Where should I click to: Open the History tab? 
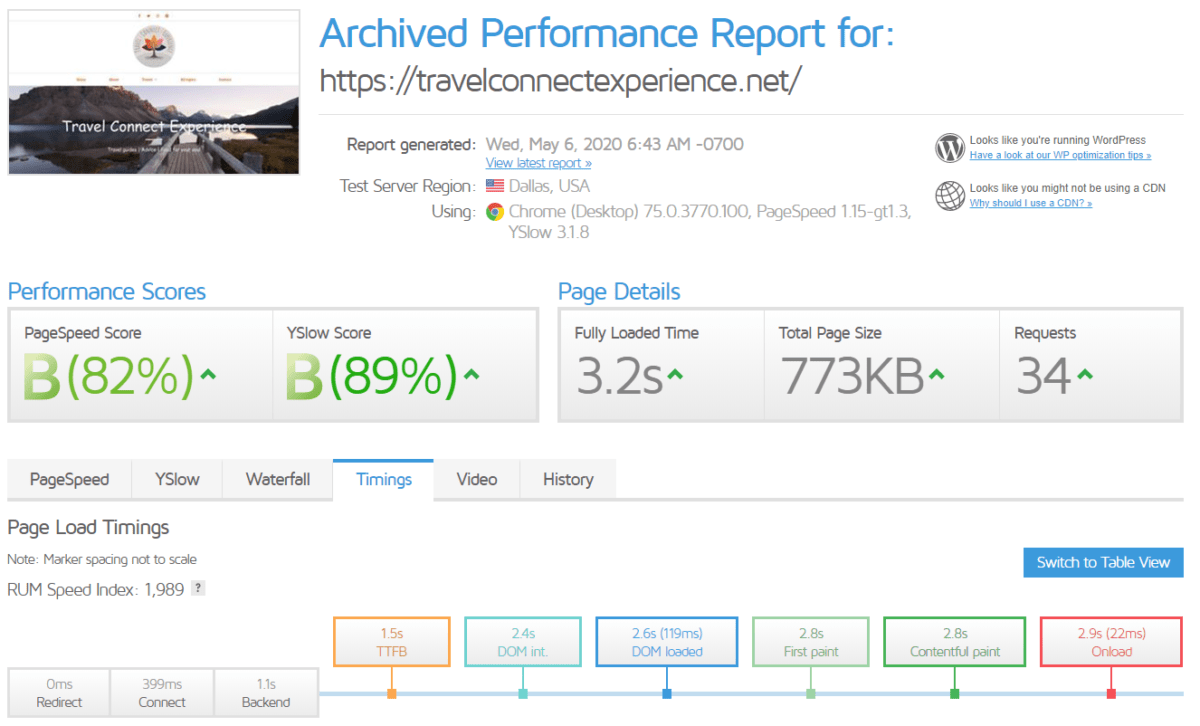coord(568,479)
